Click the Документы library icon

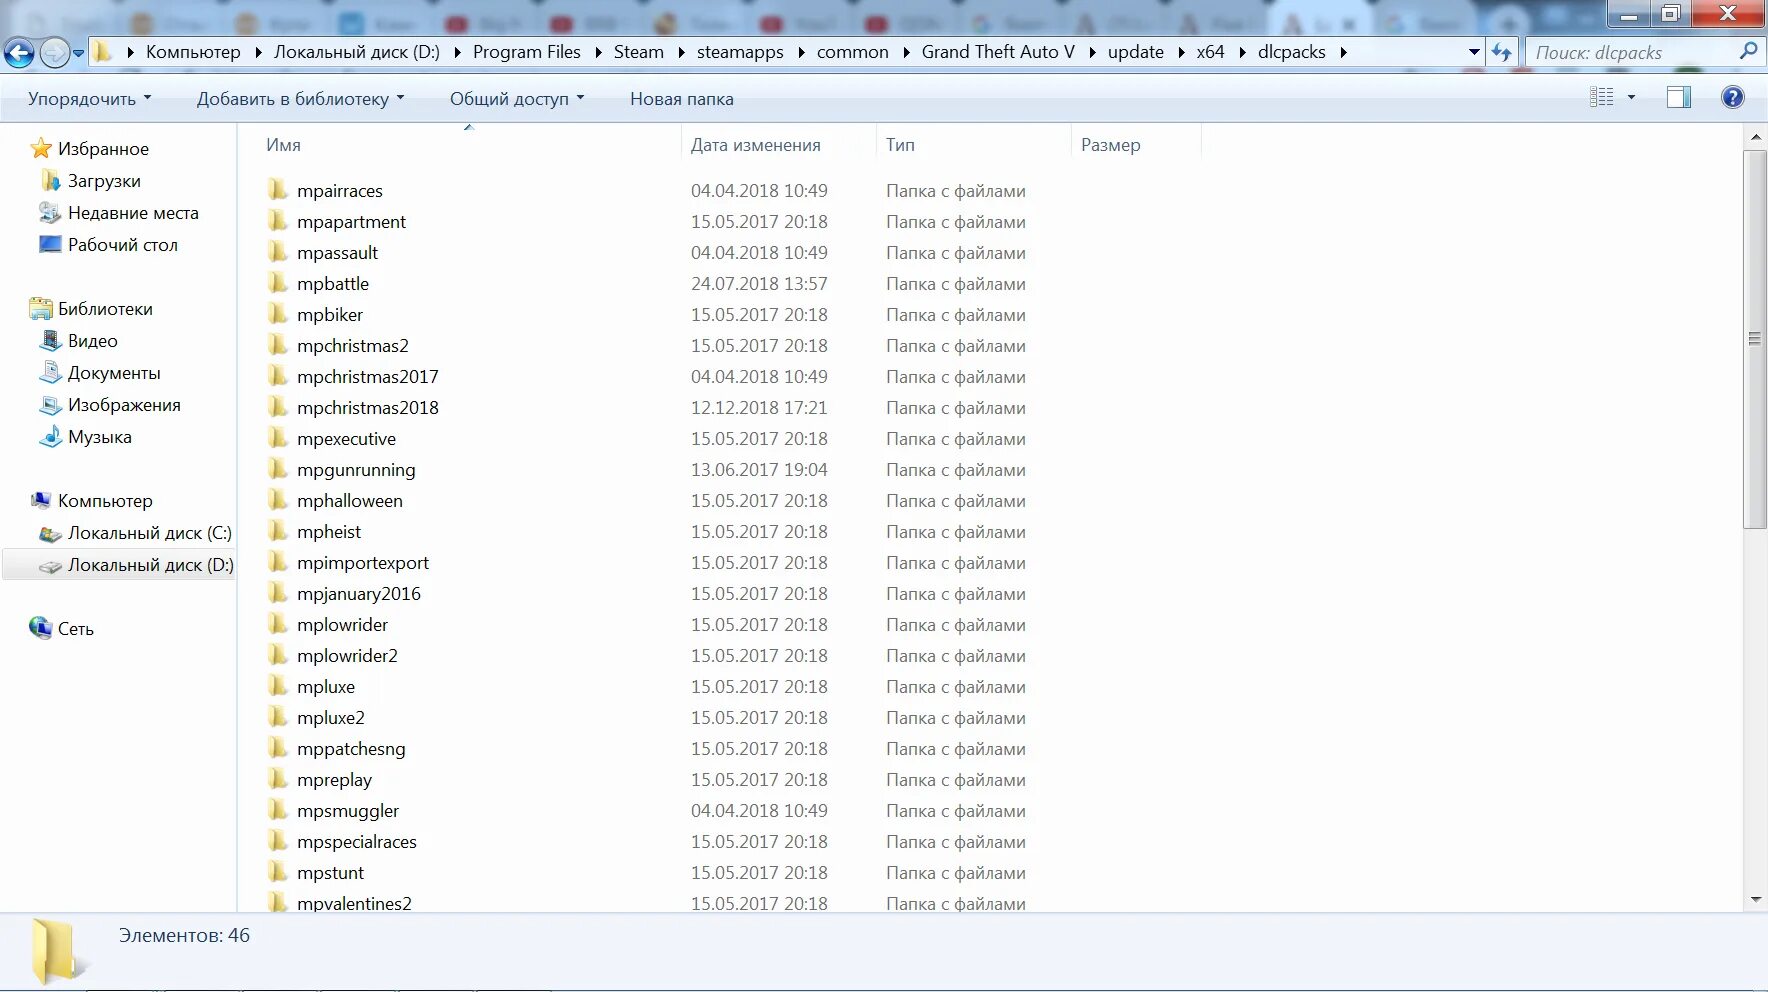click(50, 372)
